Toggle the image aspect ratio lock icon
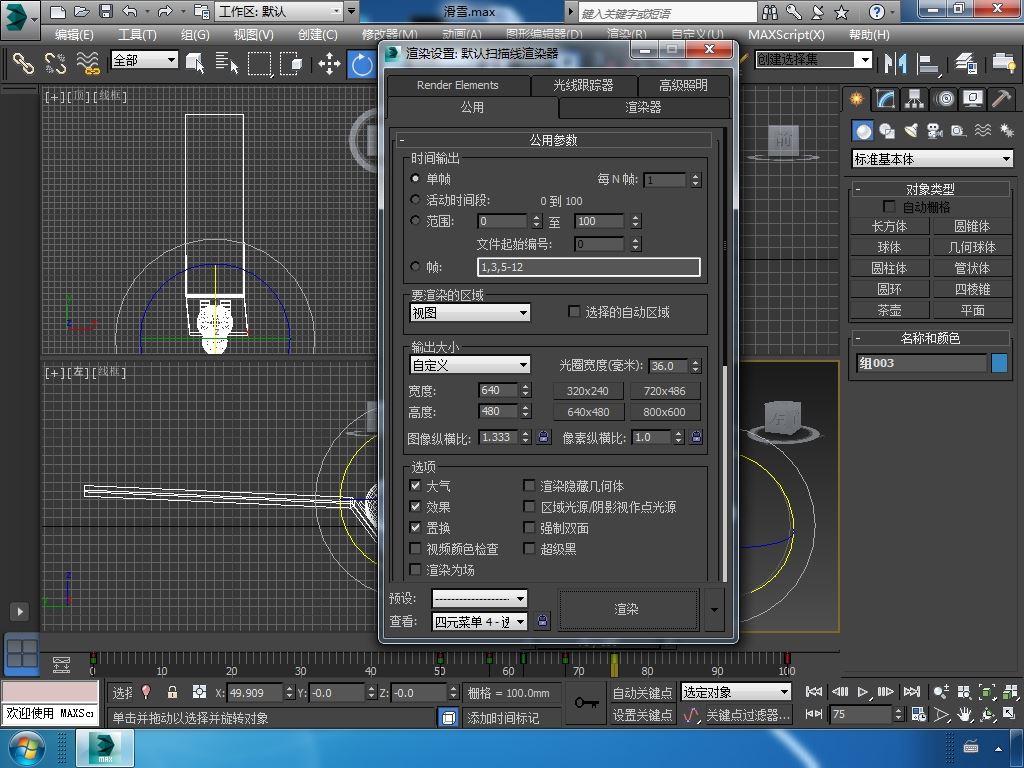 [543, 437]
